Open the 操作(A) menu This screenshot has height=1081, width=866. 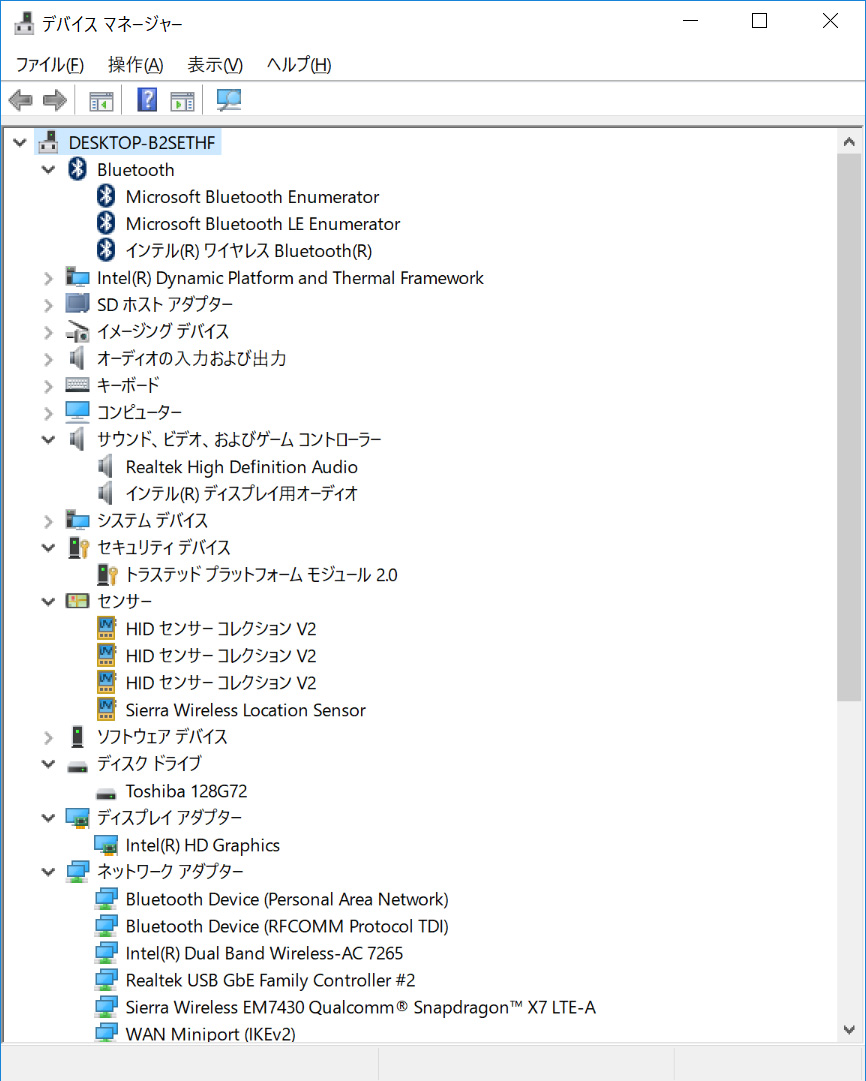click(136, 64)
